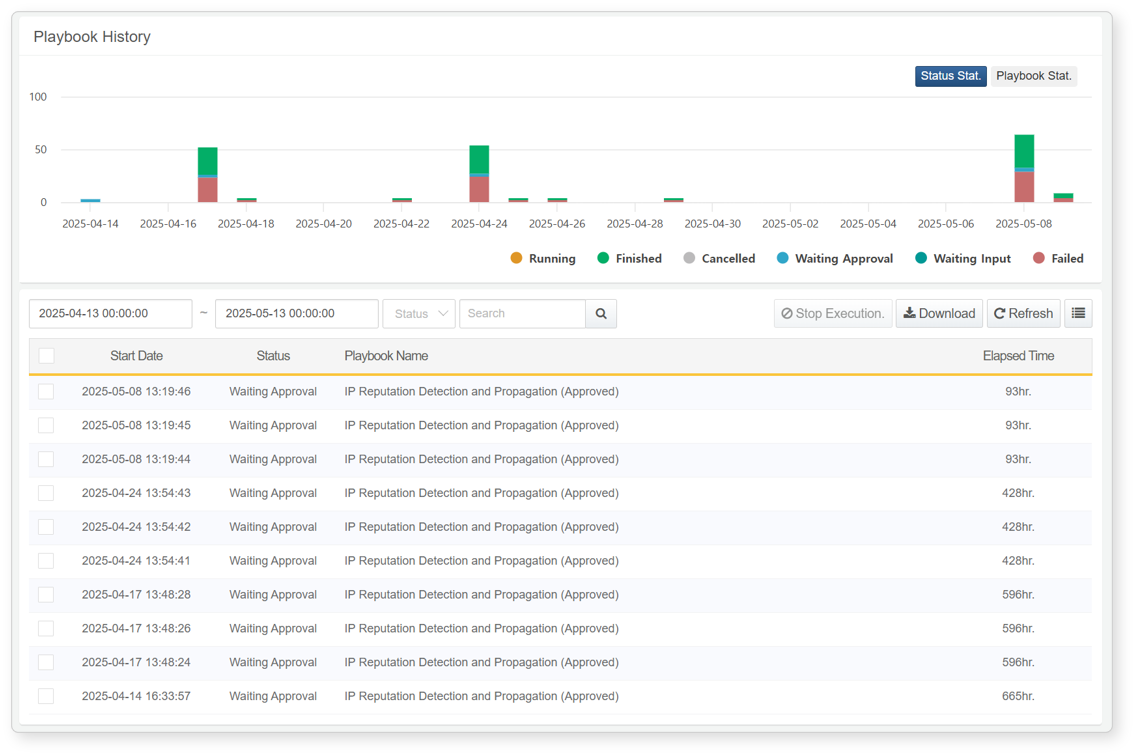Open playbook name in the 2025-04-14 16:33:57 row
This screenshot has width=1135, height=755.
tap(481, 696)
